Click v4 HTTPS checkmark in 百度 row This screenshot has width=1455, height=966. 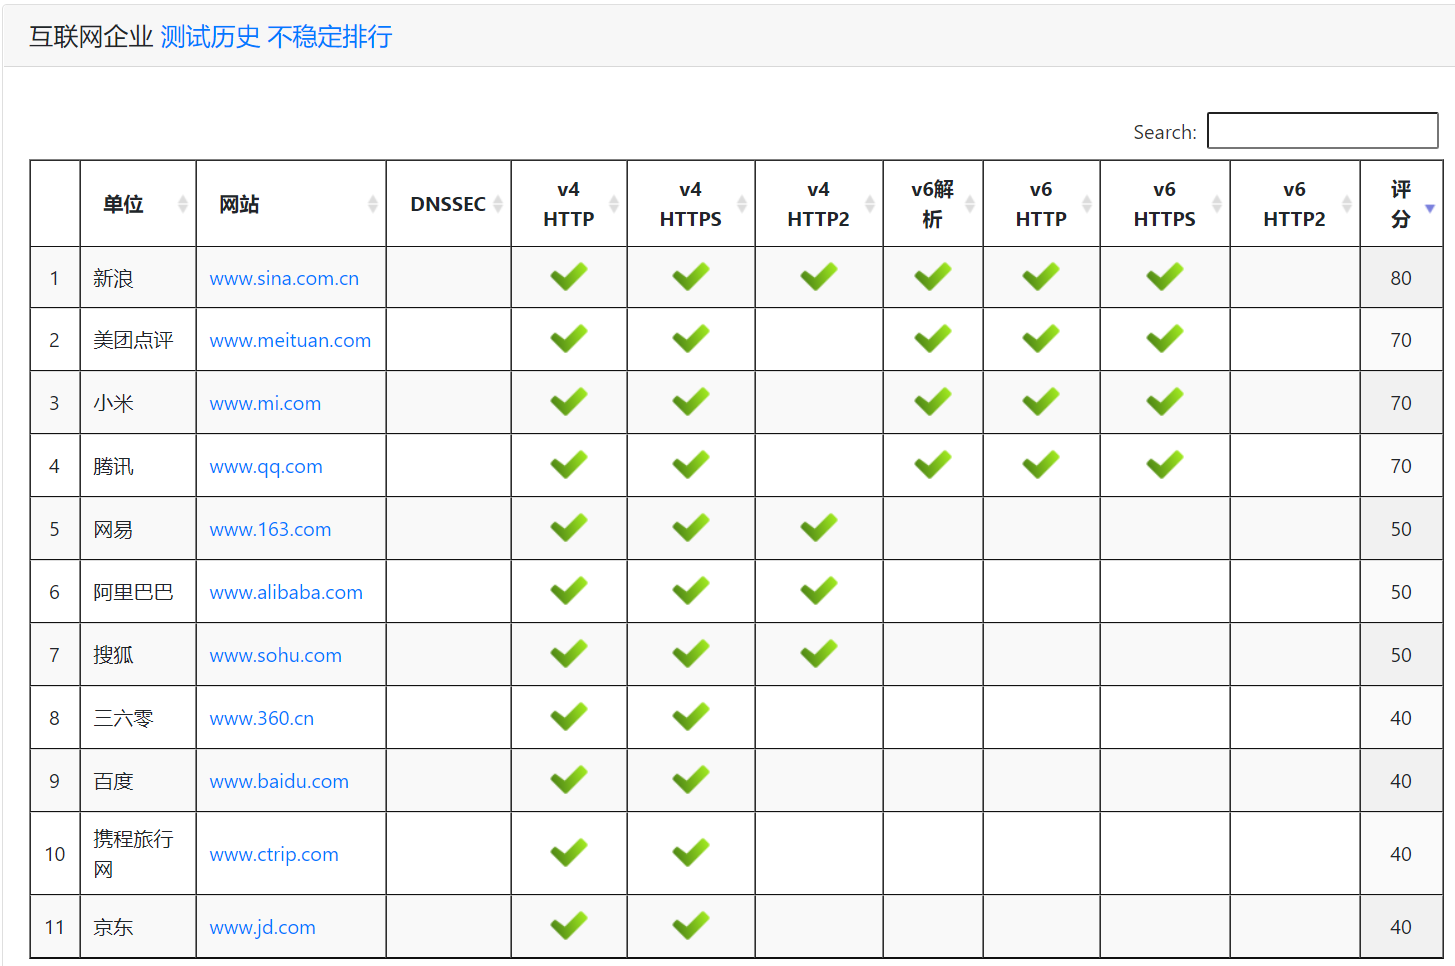click(x=691, y=780)
